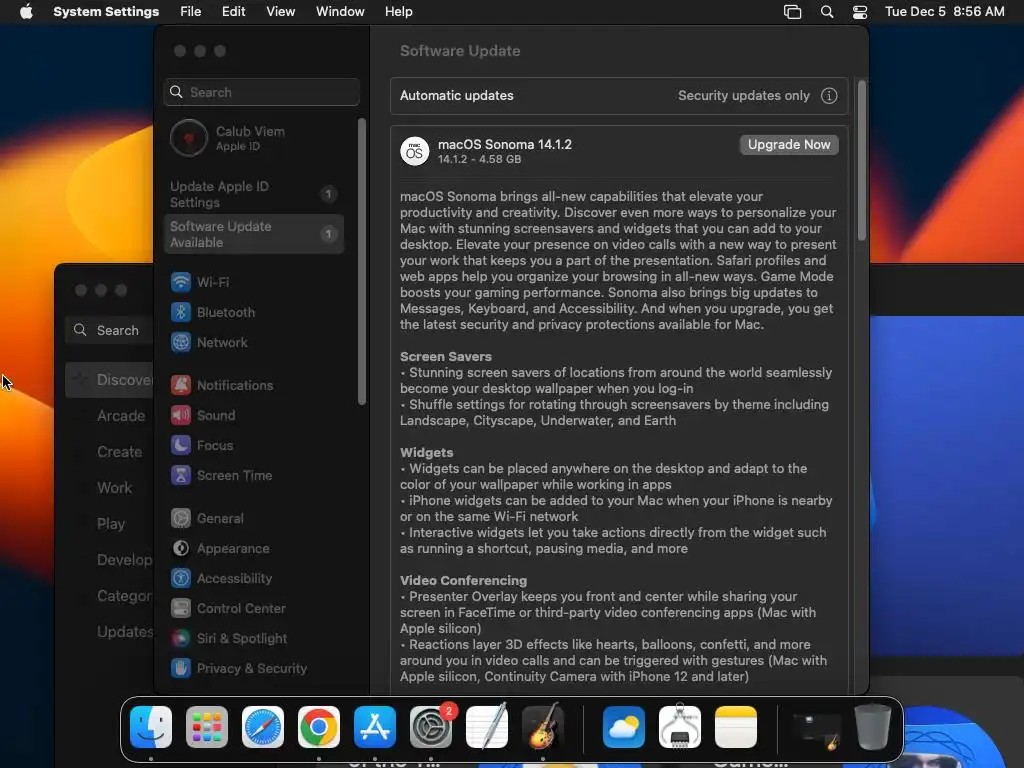Image resolution: width=1024 pixels, height=768 pixels.
Task: Open Accessibility settings pane
Action: click(x=221, y=579)
